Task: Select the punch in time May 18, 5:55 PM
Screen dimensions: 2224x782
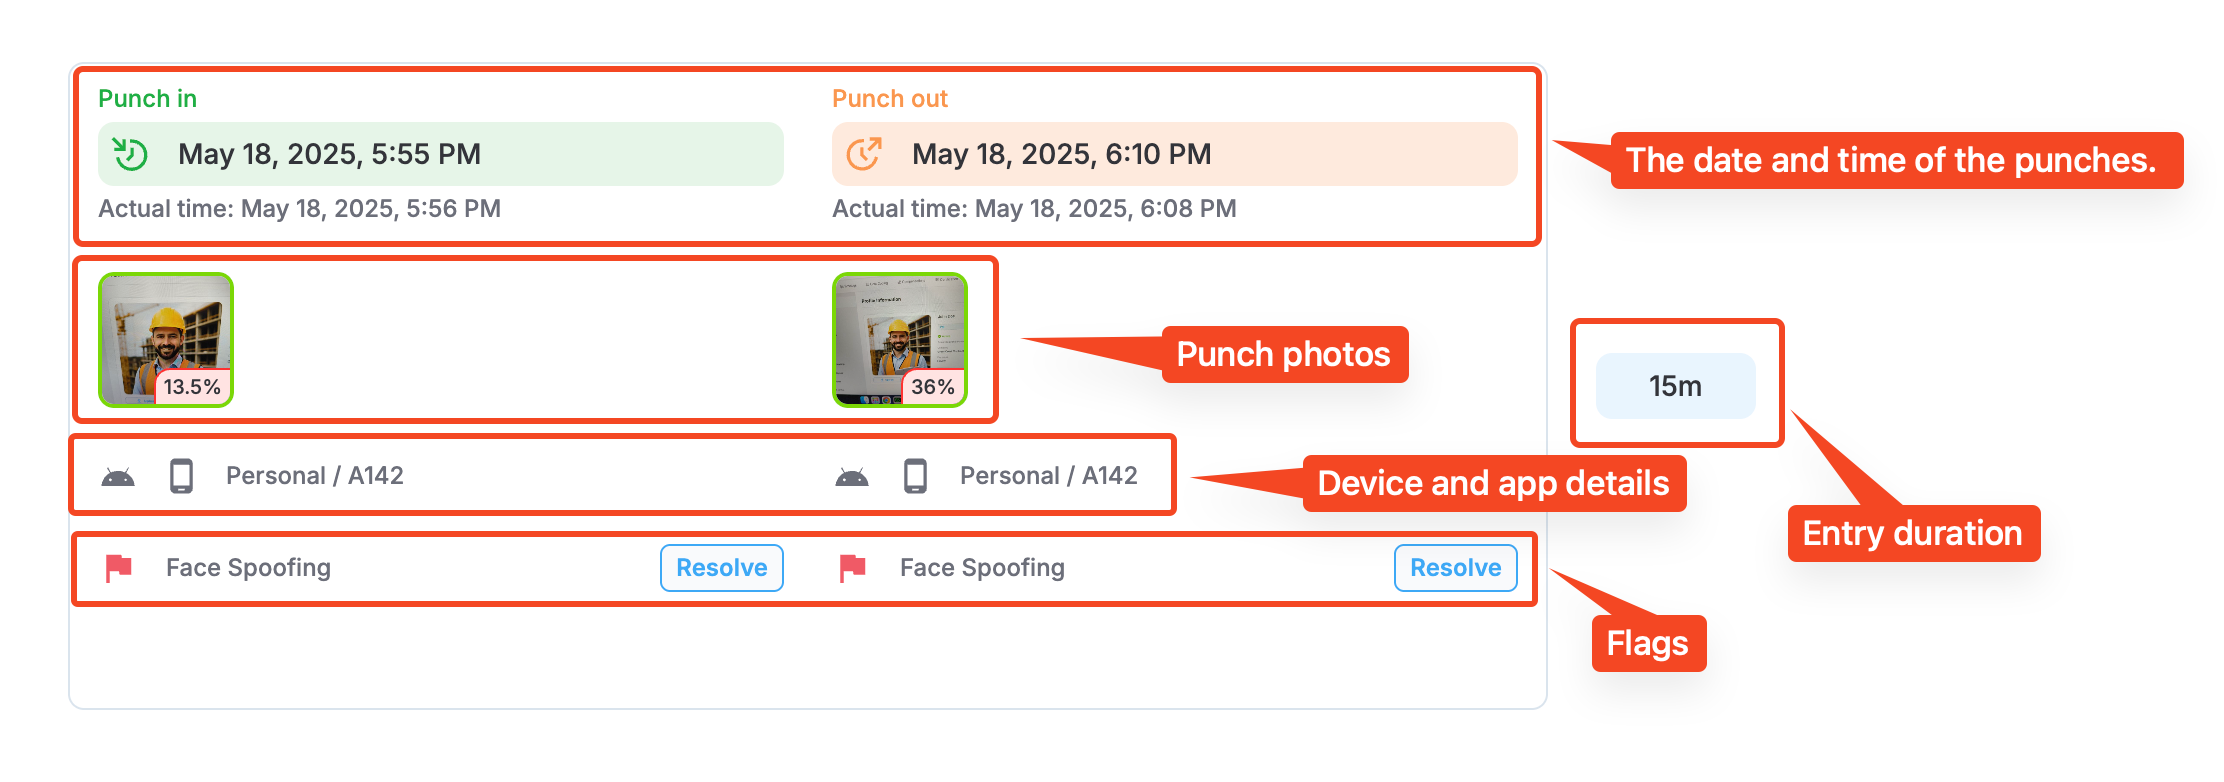Action: (329, 154)
